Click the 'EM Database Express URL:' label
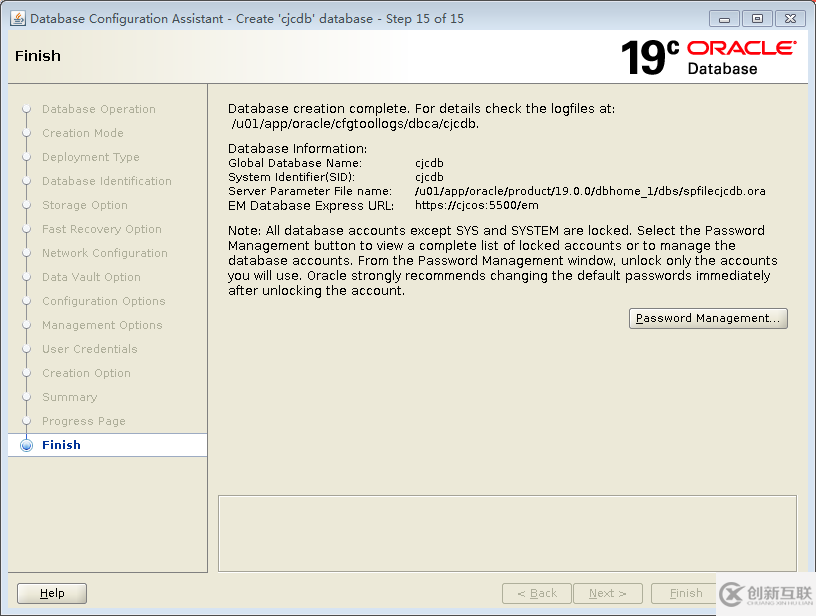This screenshot has height=616, width=816. point(311,206)
